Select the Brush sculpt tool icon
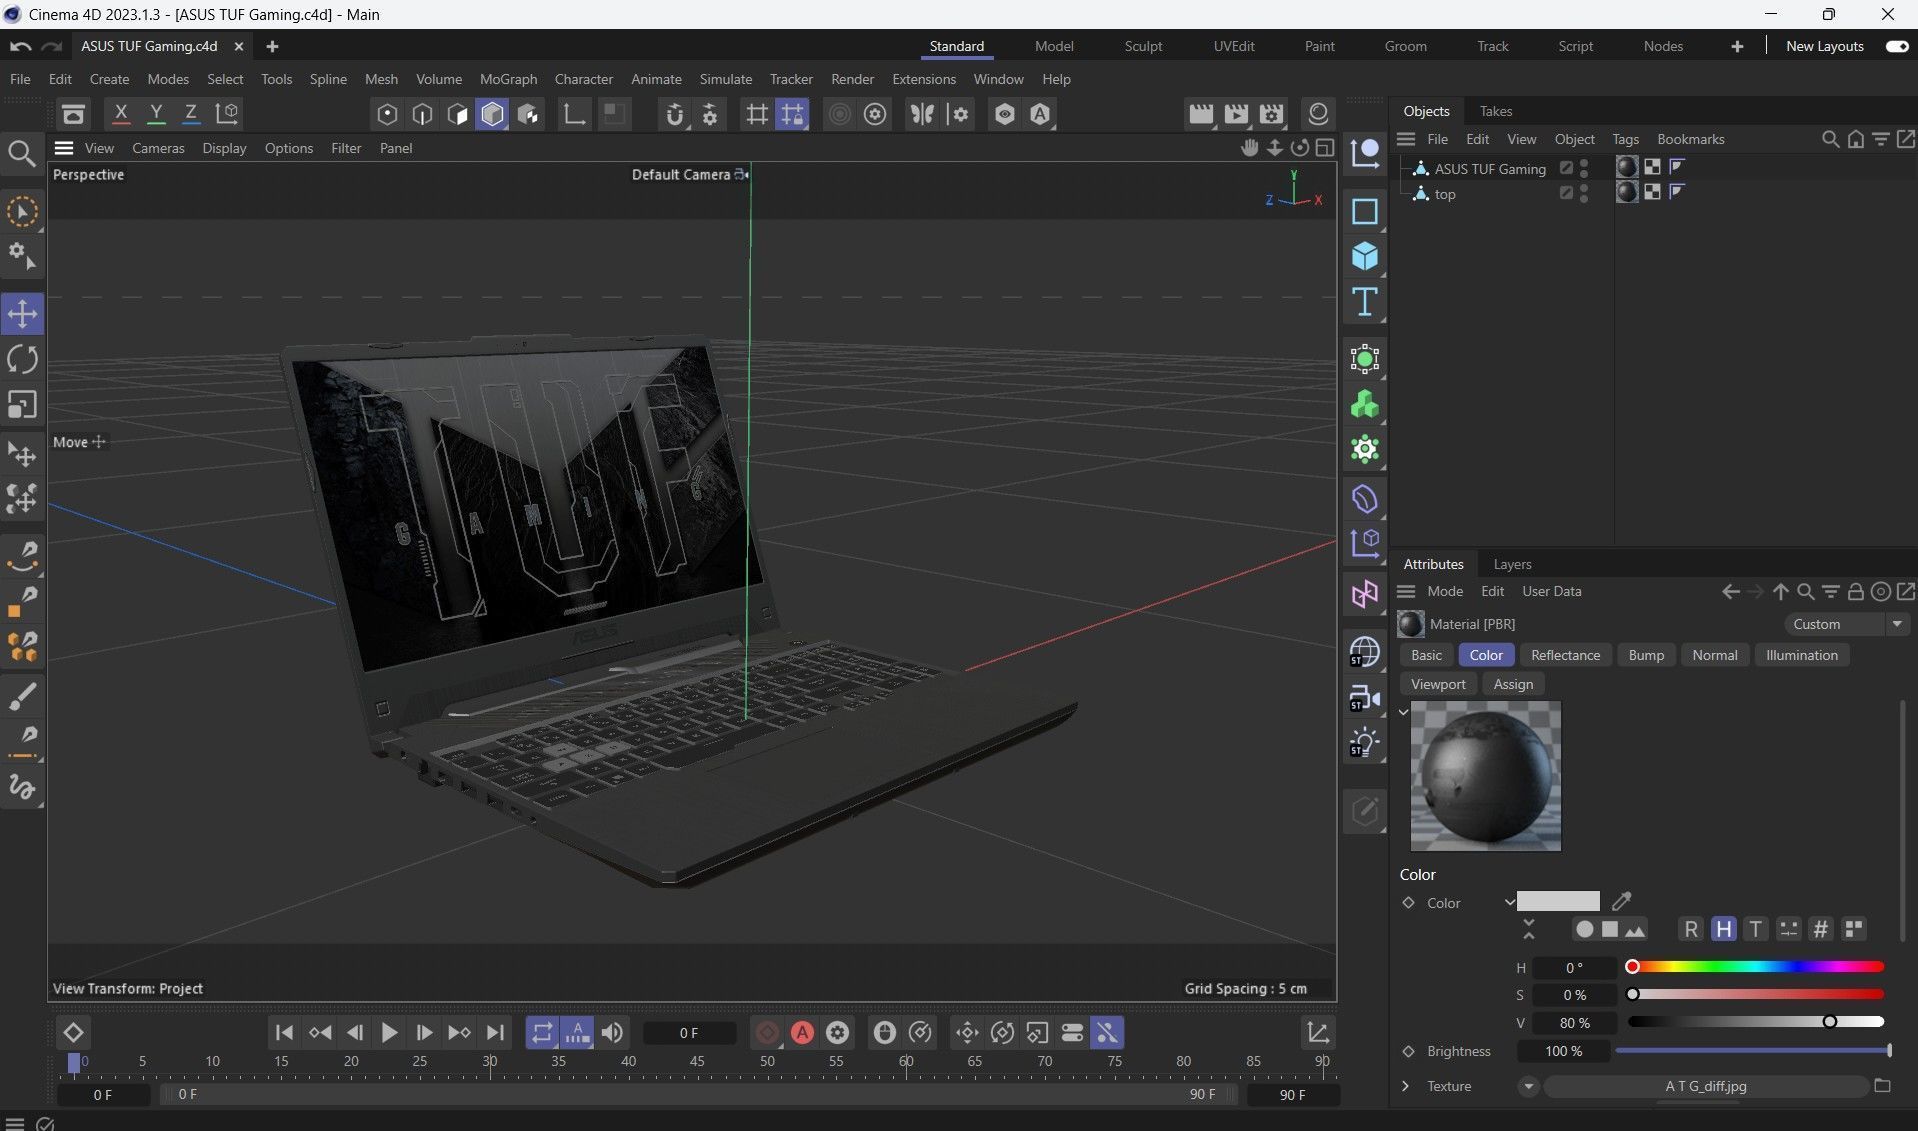Image resolution: width=1918 pixels, height=1131 pixels. [22, 697]
